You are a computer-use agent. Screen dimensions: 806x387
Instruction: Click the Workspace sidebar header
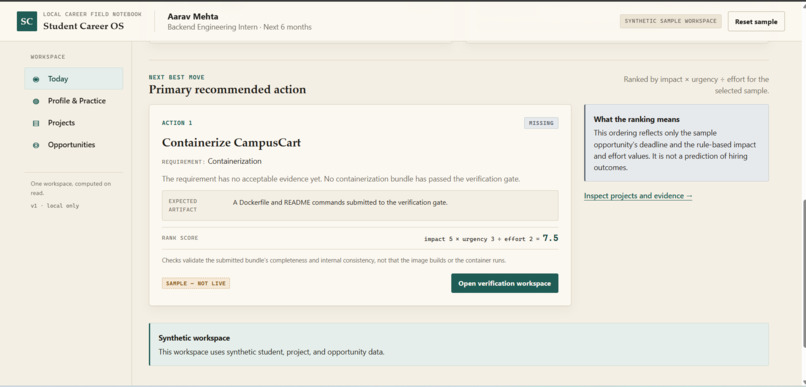pos(48,57)
